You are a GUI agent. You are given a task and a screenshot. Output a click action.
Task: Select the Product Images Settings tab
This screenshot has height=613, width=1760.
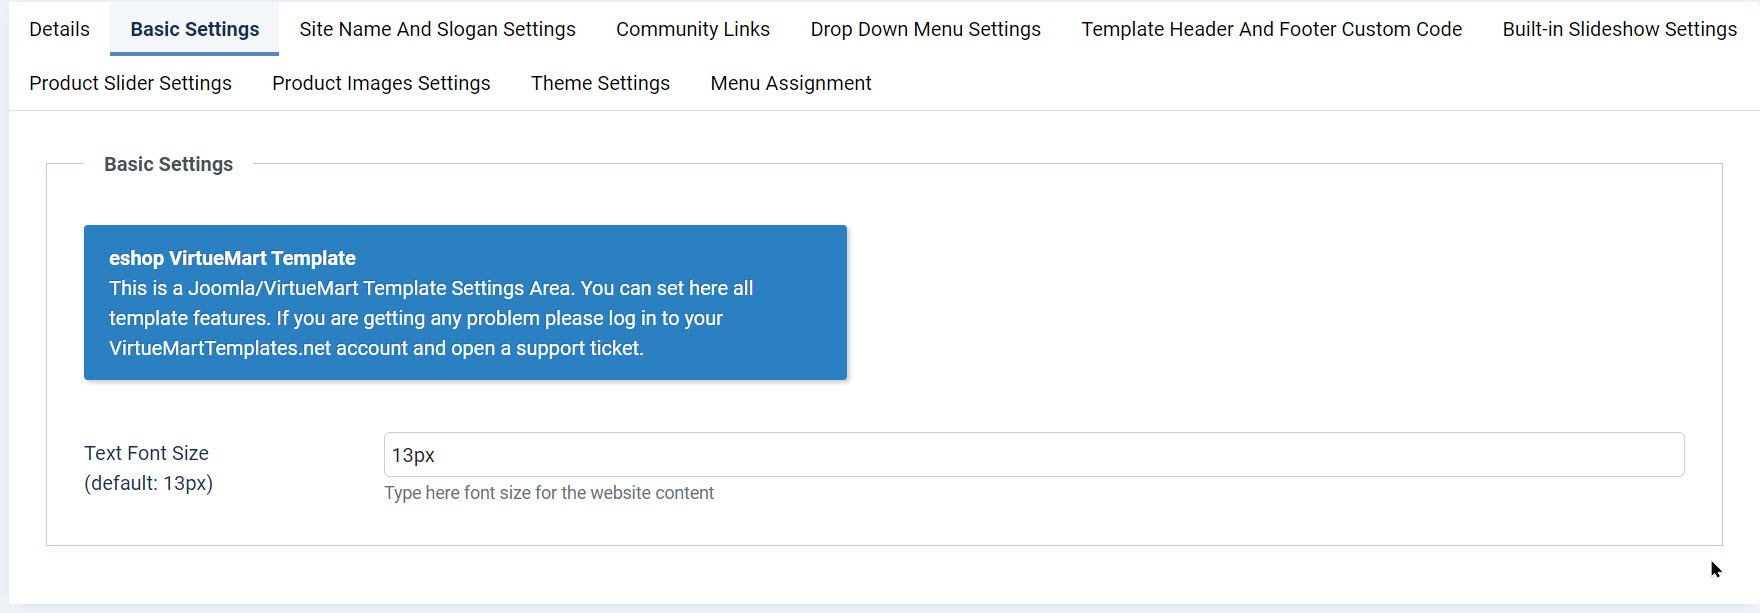click(x=381, y=83)
